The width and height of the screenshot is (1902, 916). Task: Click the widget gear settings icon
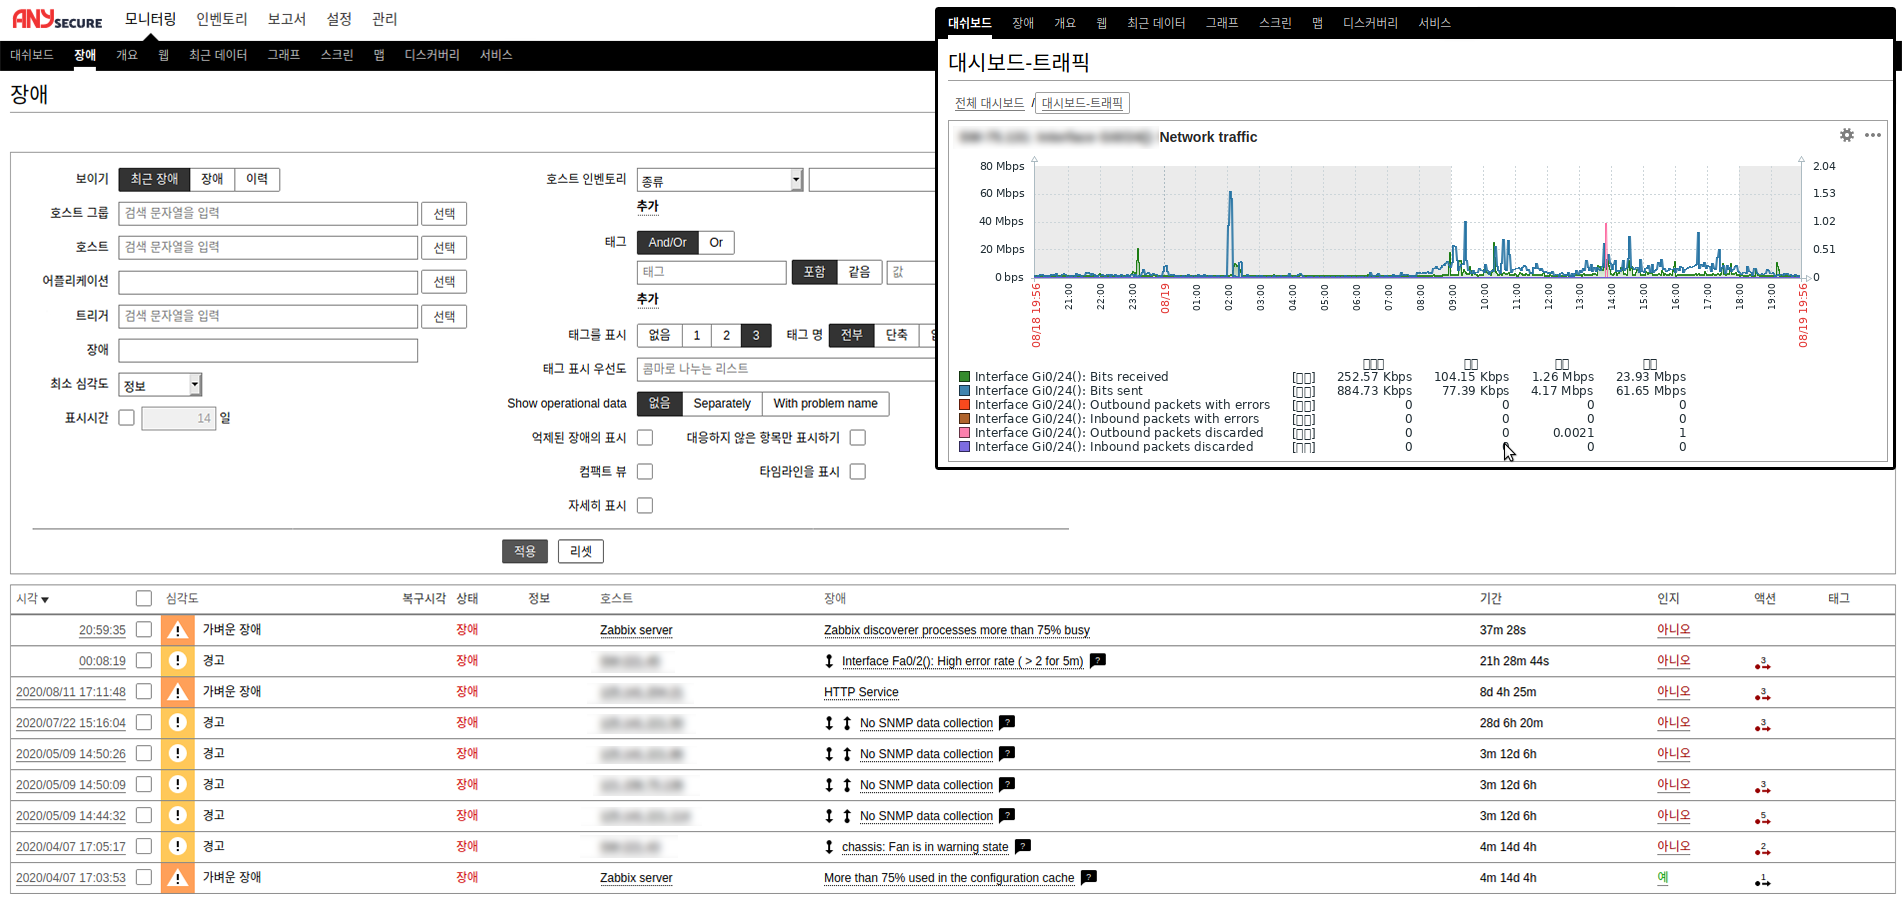click(x=1846, y=135)
